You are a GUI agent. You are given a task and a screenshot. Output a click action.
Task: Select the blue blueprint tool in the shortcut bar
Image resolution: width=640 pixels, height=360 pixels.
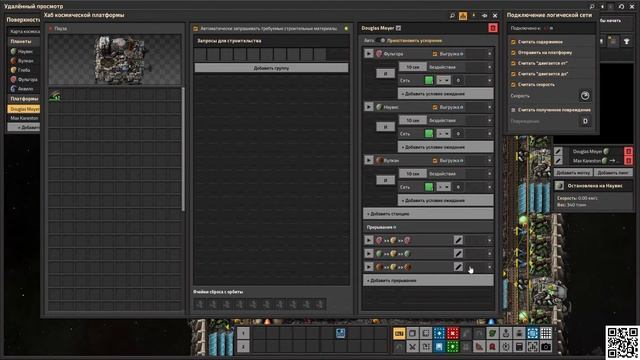click(x=439, y=333)
